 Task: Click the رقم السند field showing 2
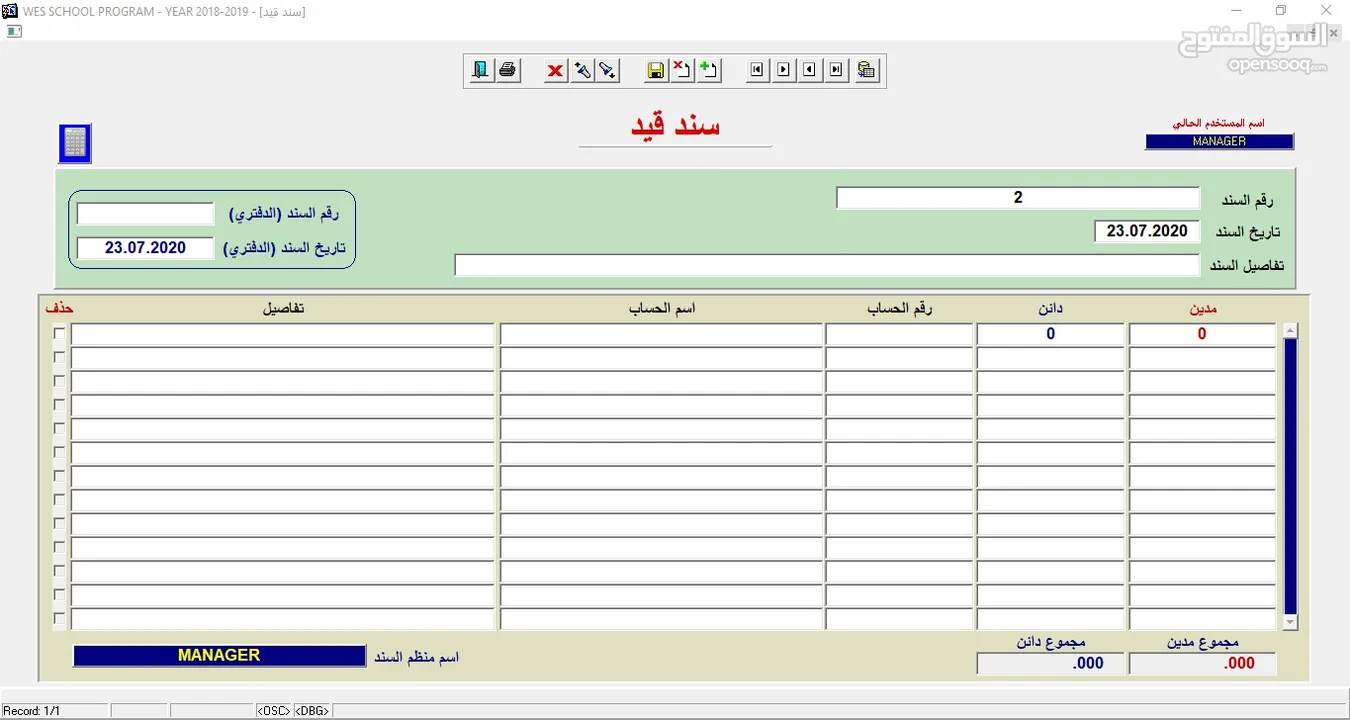pyautogui.click(x=1018, y=198)
